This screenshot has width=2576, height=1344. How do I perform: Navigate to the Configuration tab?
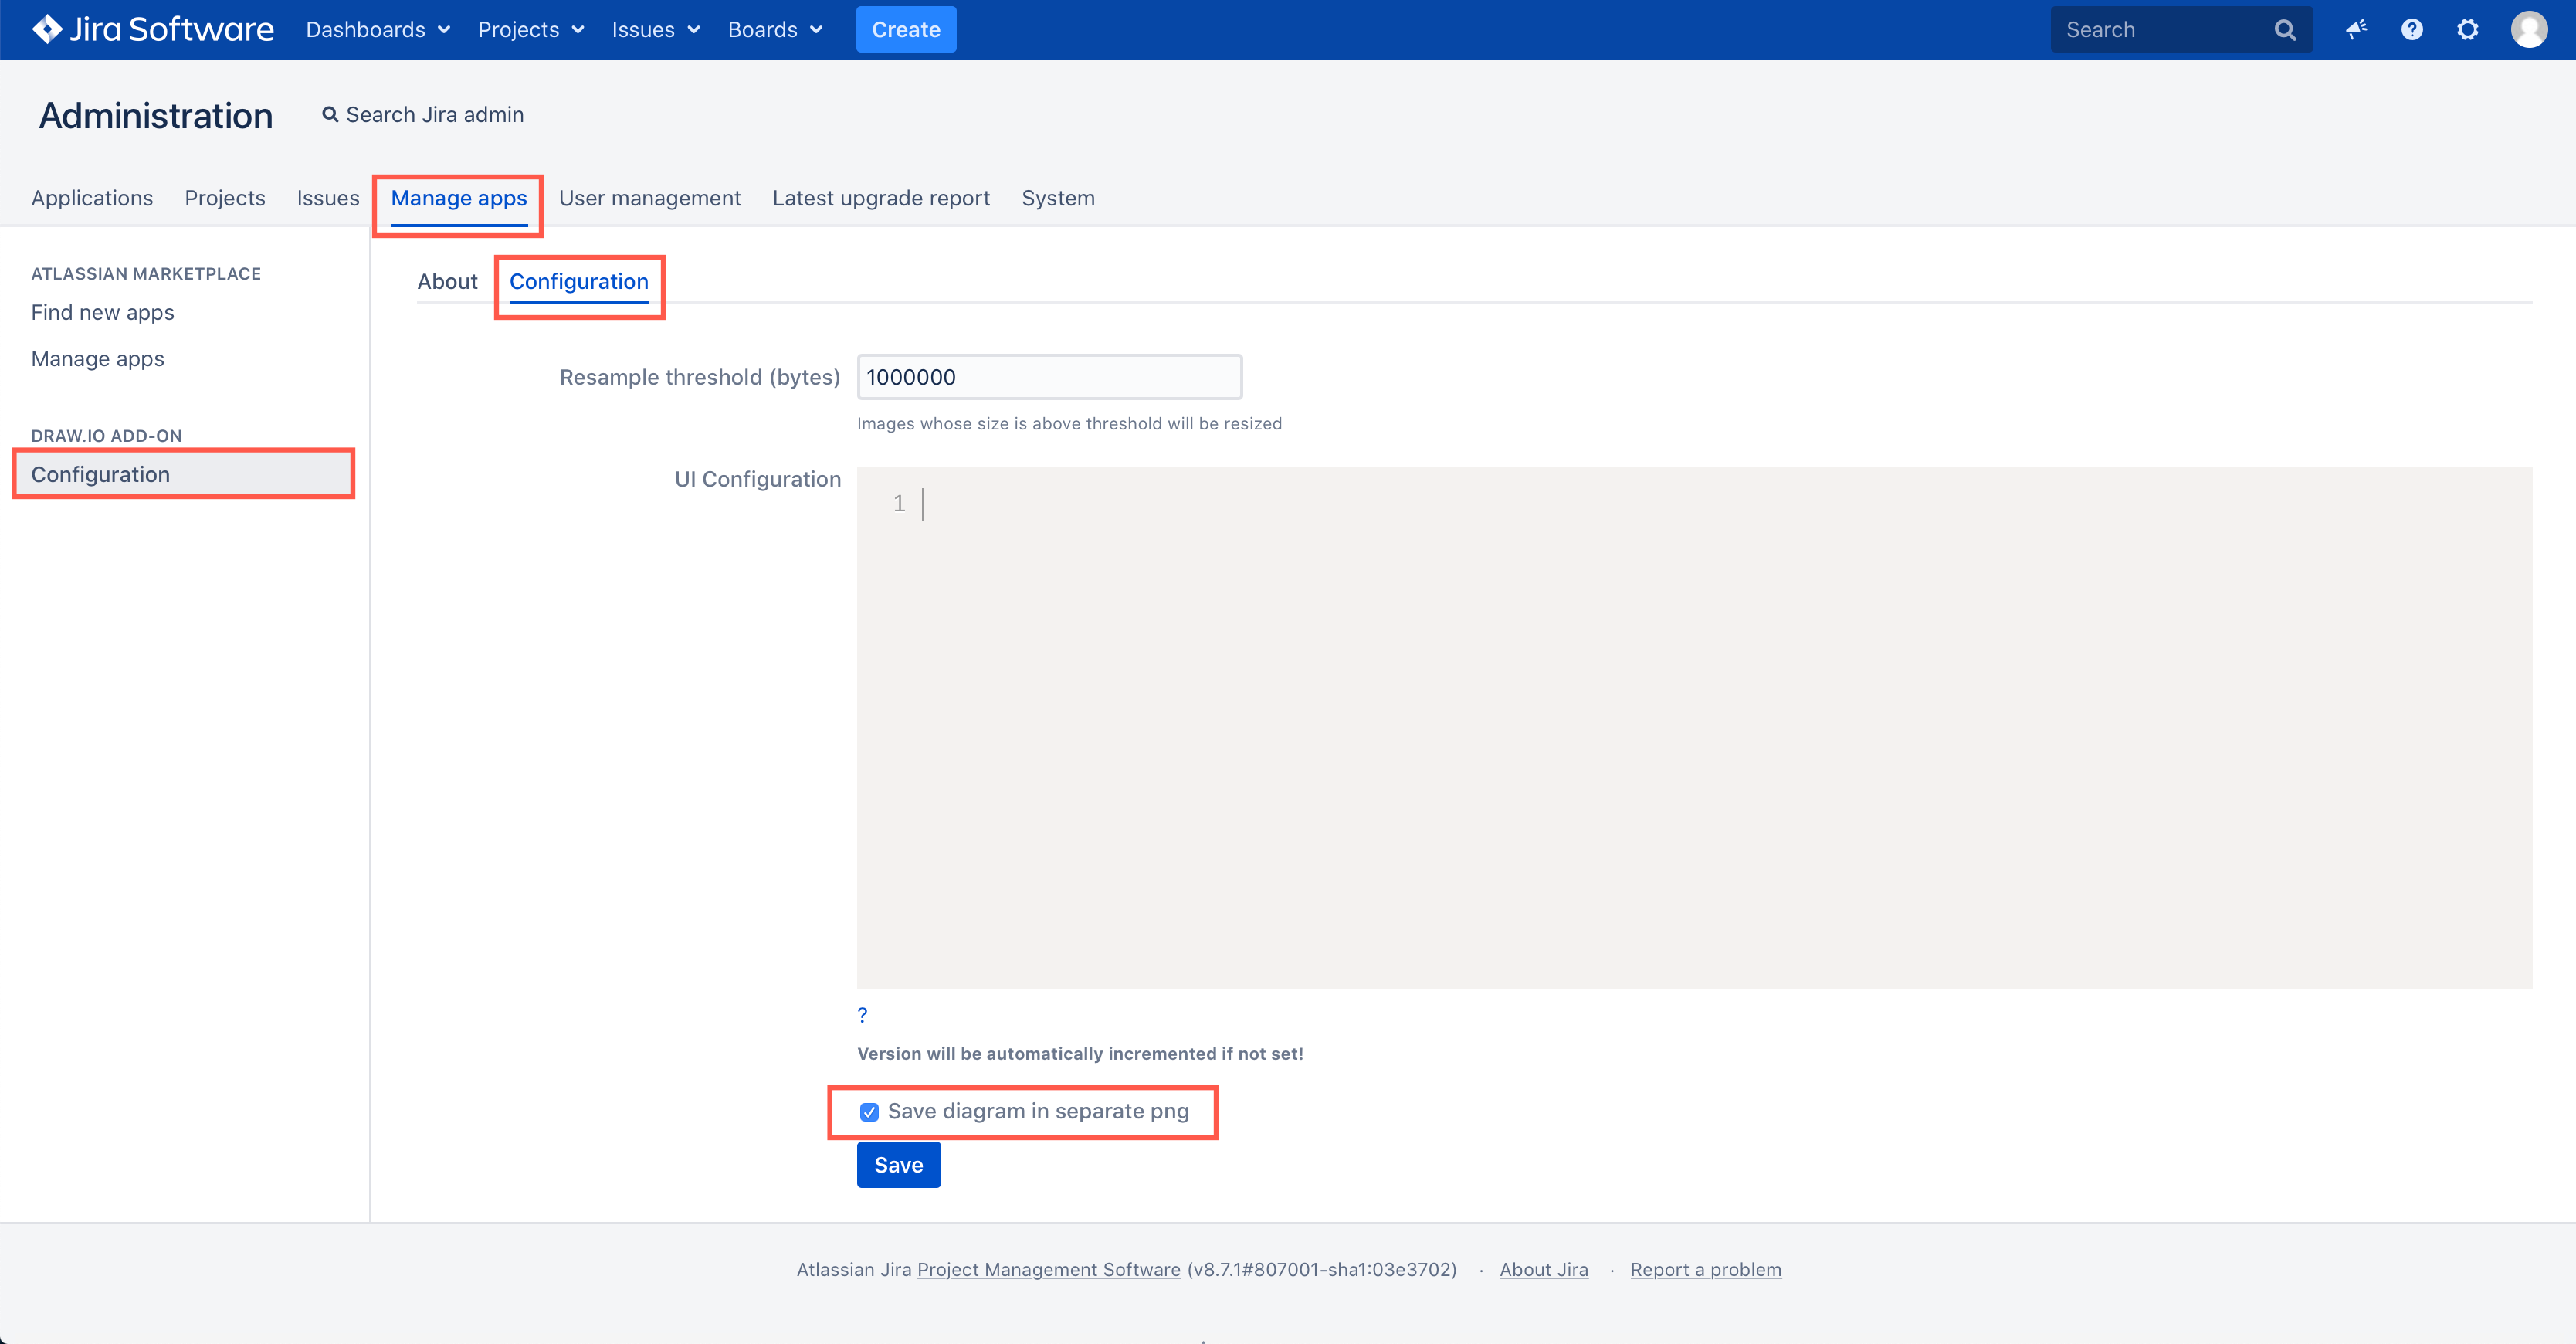(x=578, y=280)
